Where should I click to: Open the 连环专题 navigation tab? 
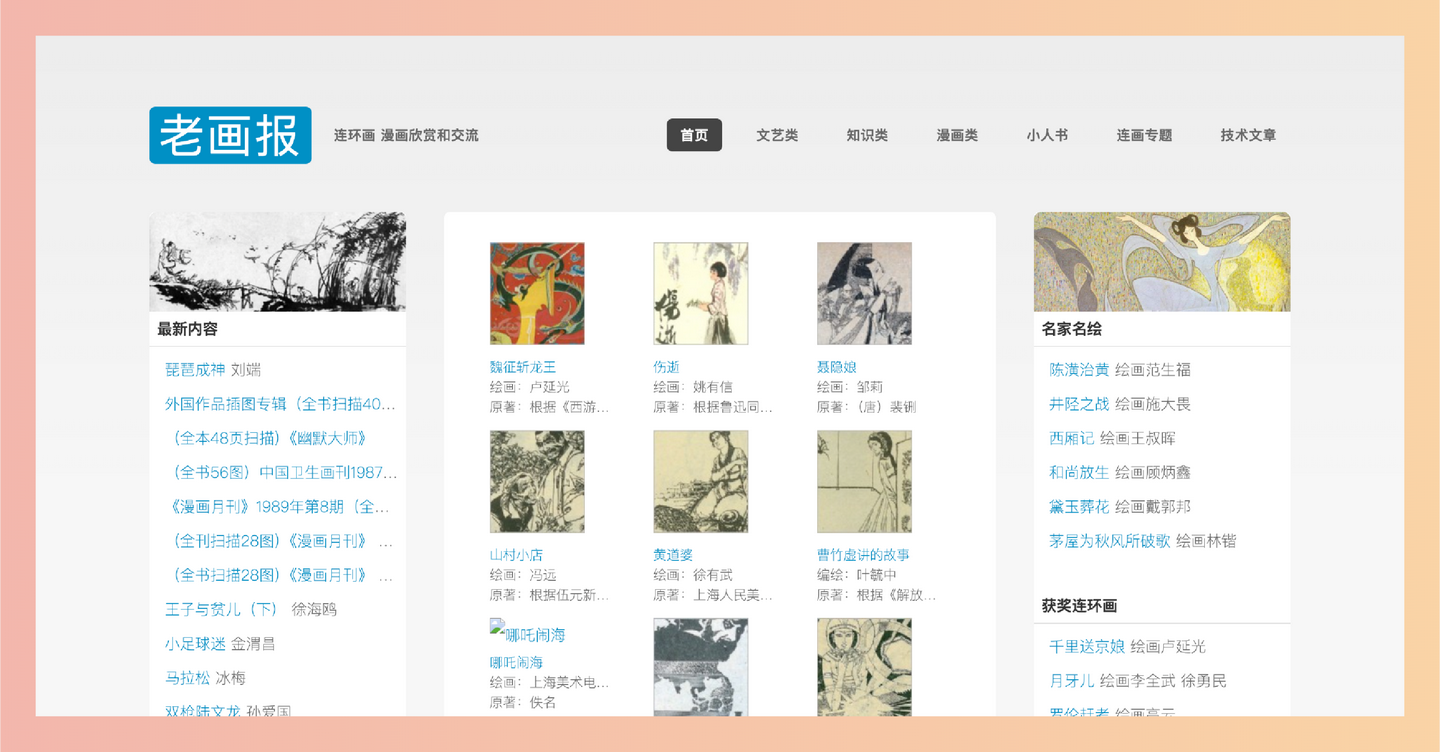point(1144,135)
